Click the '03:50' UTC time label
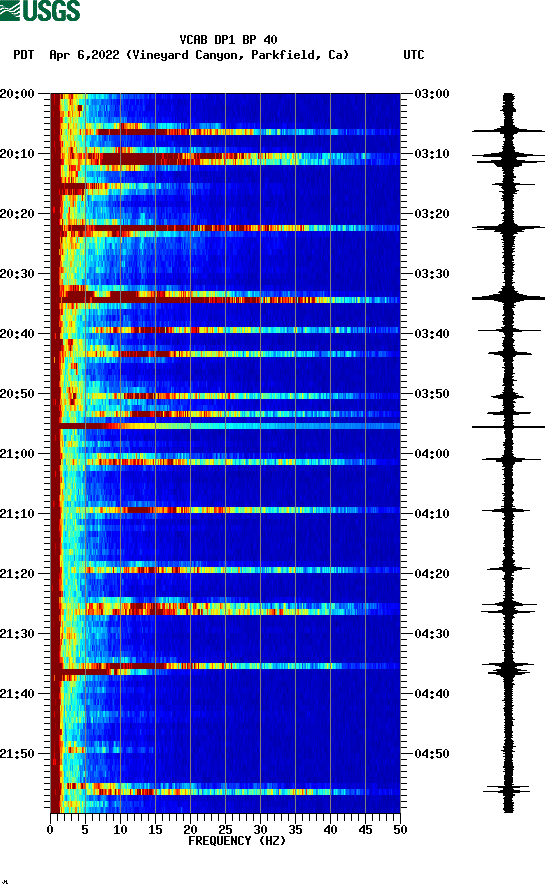 click(432, 394)
